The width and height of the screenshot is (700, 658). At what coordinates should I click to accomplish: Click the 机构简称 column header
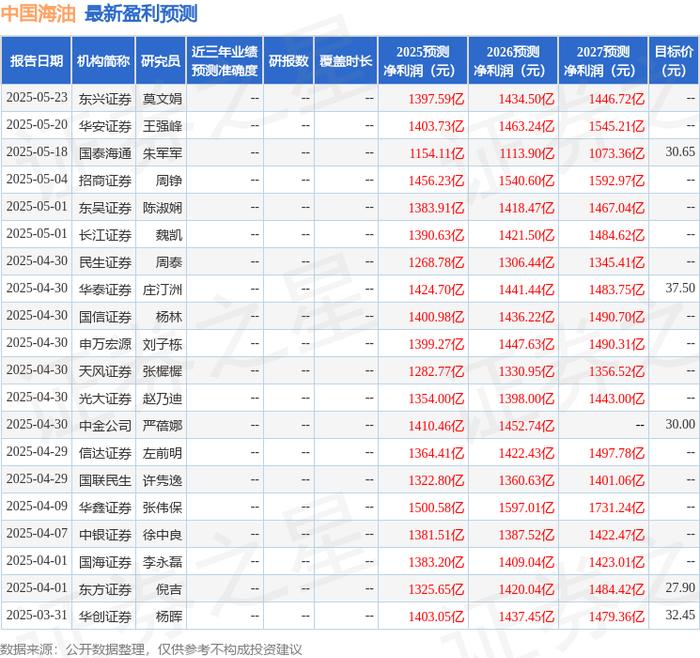coord(103,61)
